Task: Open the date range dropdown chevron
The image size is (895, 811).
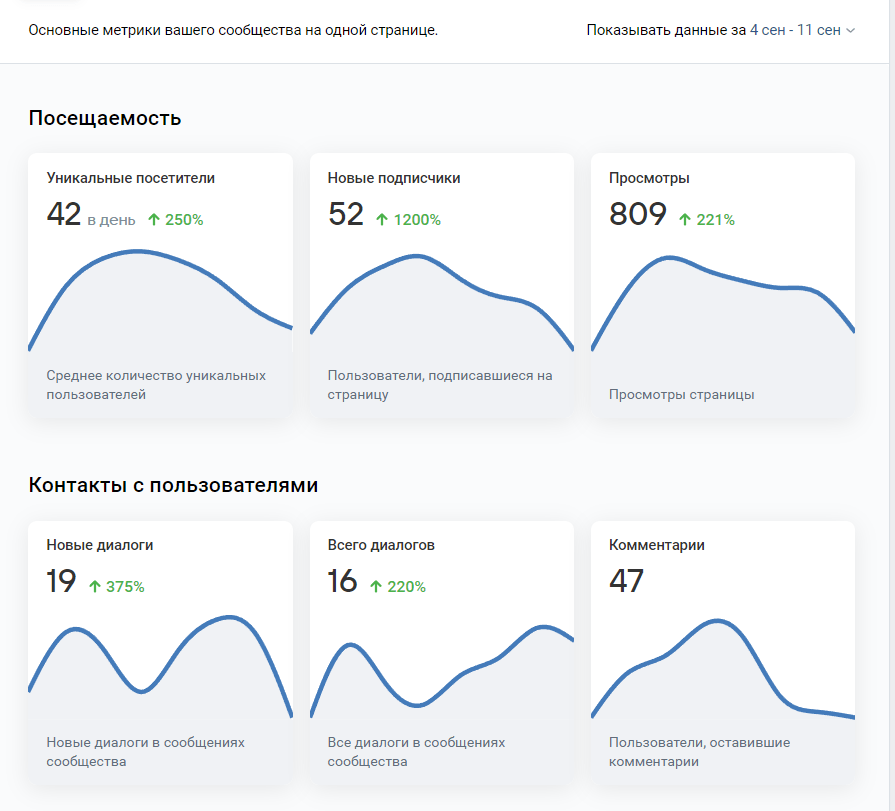Action: (850, 31)
